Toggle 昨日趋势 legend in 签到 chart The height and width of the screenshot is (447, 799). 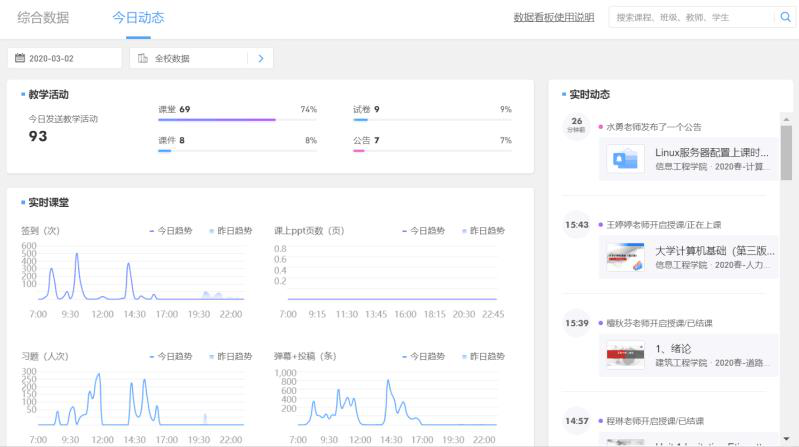point(230,230)
